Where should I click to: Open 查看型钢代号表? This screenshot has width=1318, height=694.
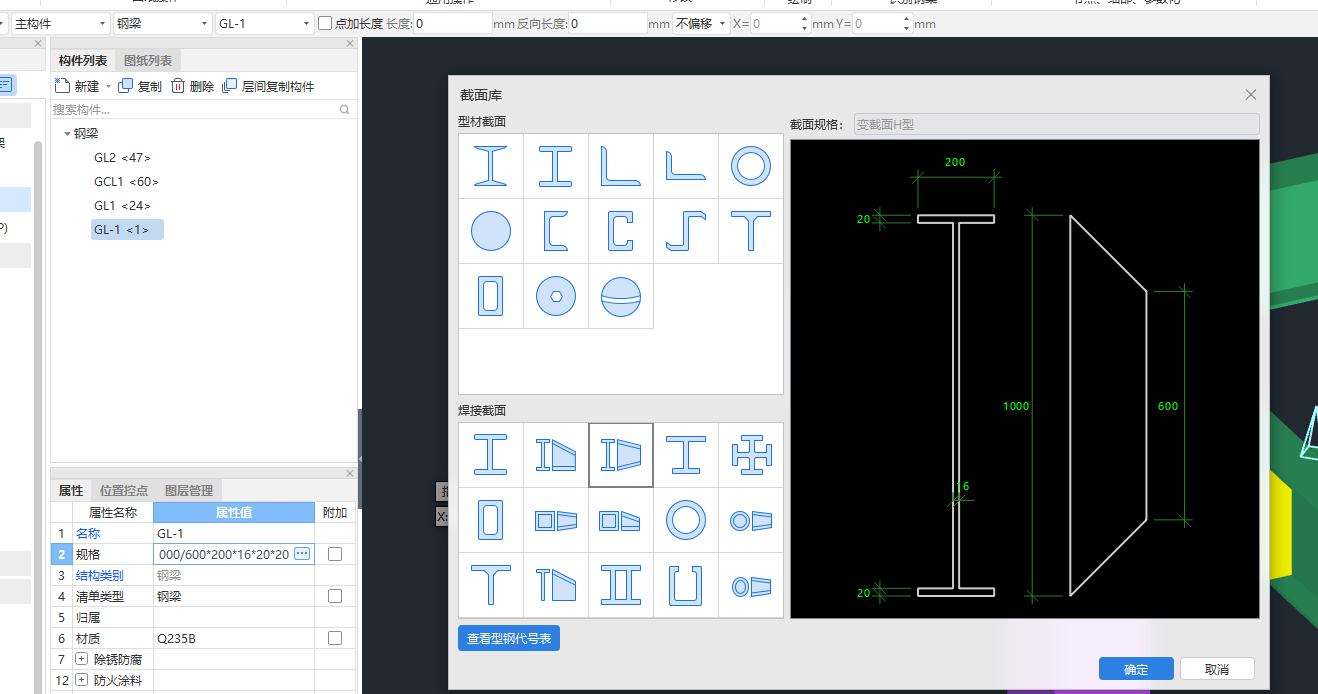click(509, 638)
